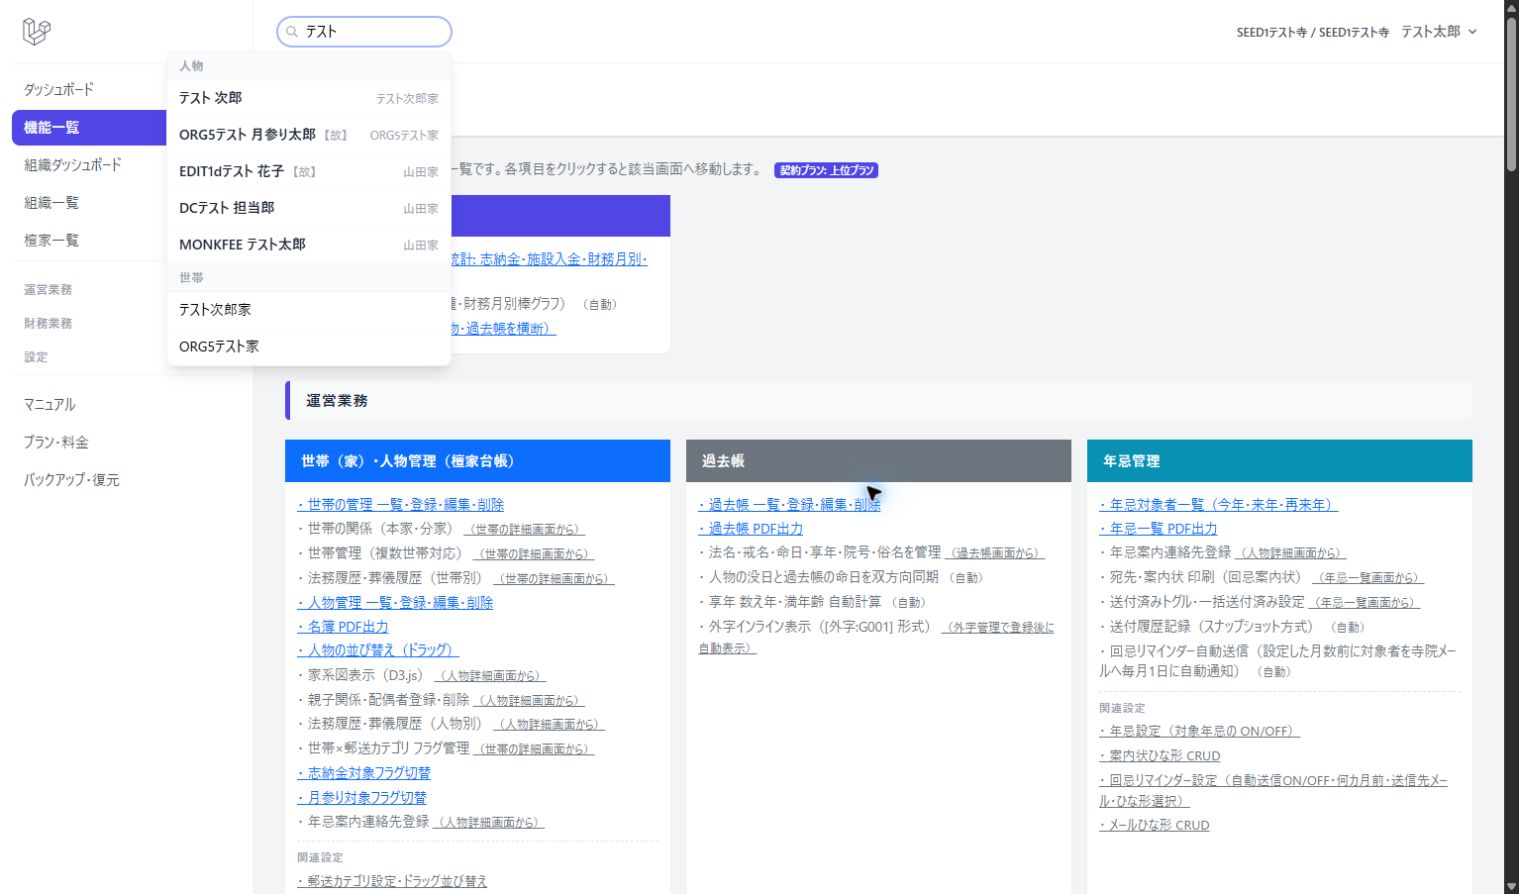Image resolution: width=1519 pixels, height=894 pixels.
Task: Open 世帯の関係 (世帯の詳細画面から) link
Action: tap(525, 530)
